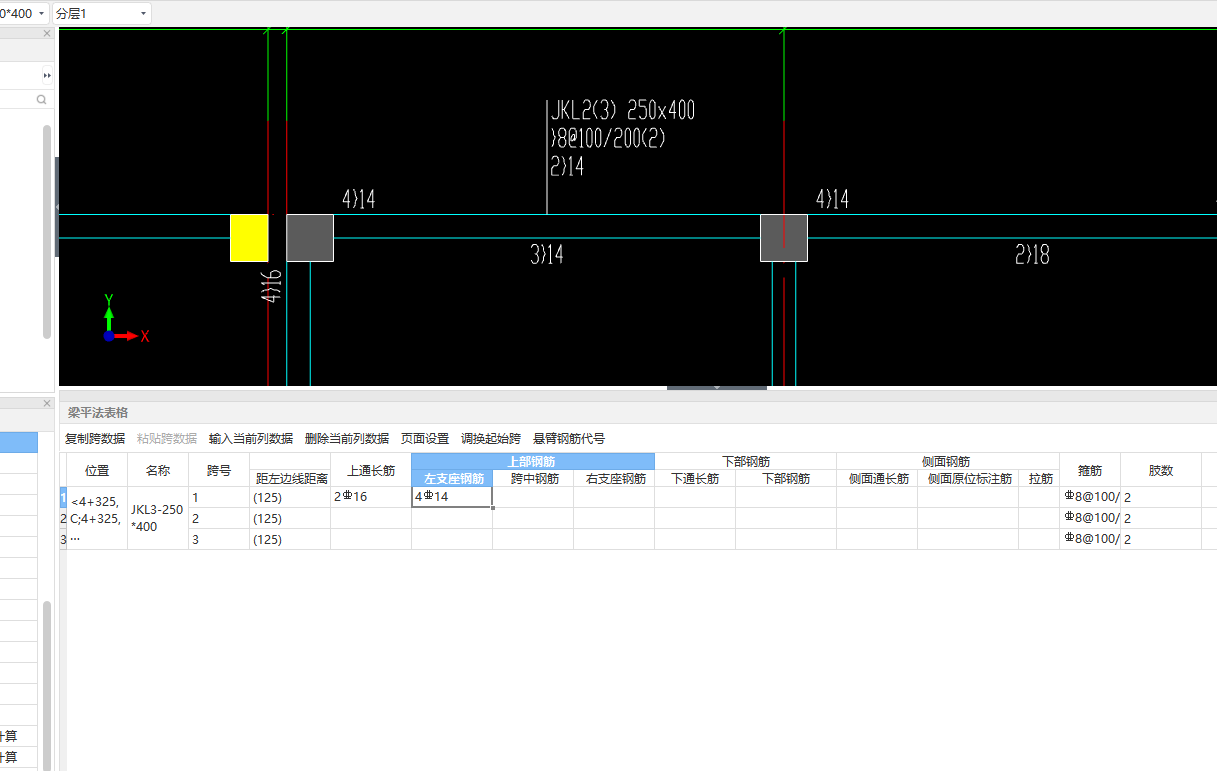Screen dimensions: 1217x771
Task: Click the 位置 column header
Action: click(x=97, y=470)
